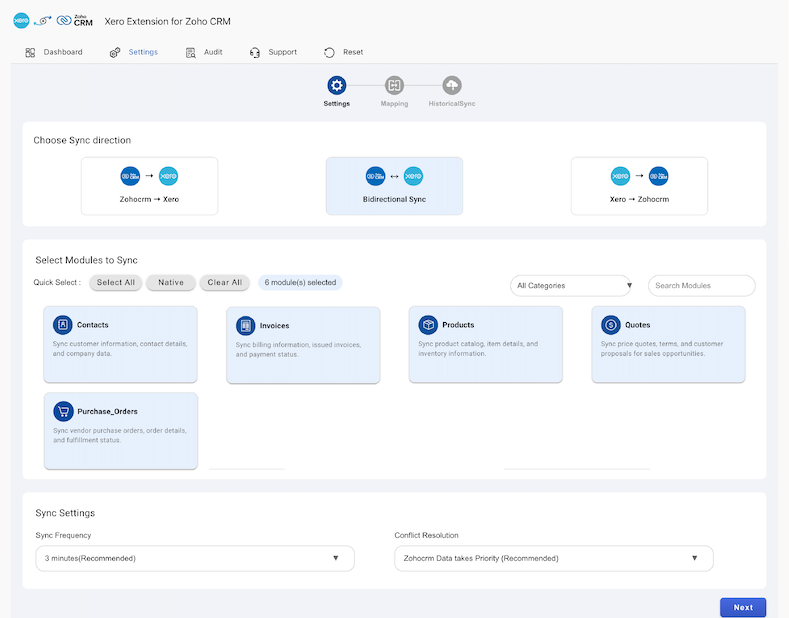Open the All Categories dropdown
Image resolution: width=789 pixels, height=618 pixels.
[571, 285]
